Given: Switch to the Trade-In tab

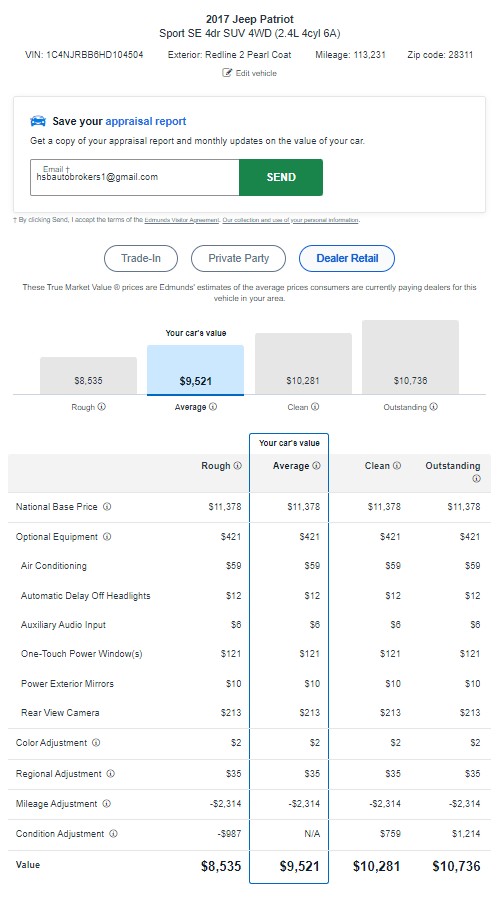Looking at the screenshot, I should [x=141, y=259].
